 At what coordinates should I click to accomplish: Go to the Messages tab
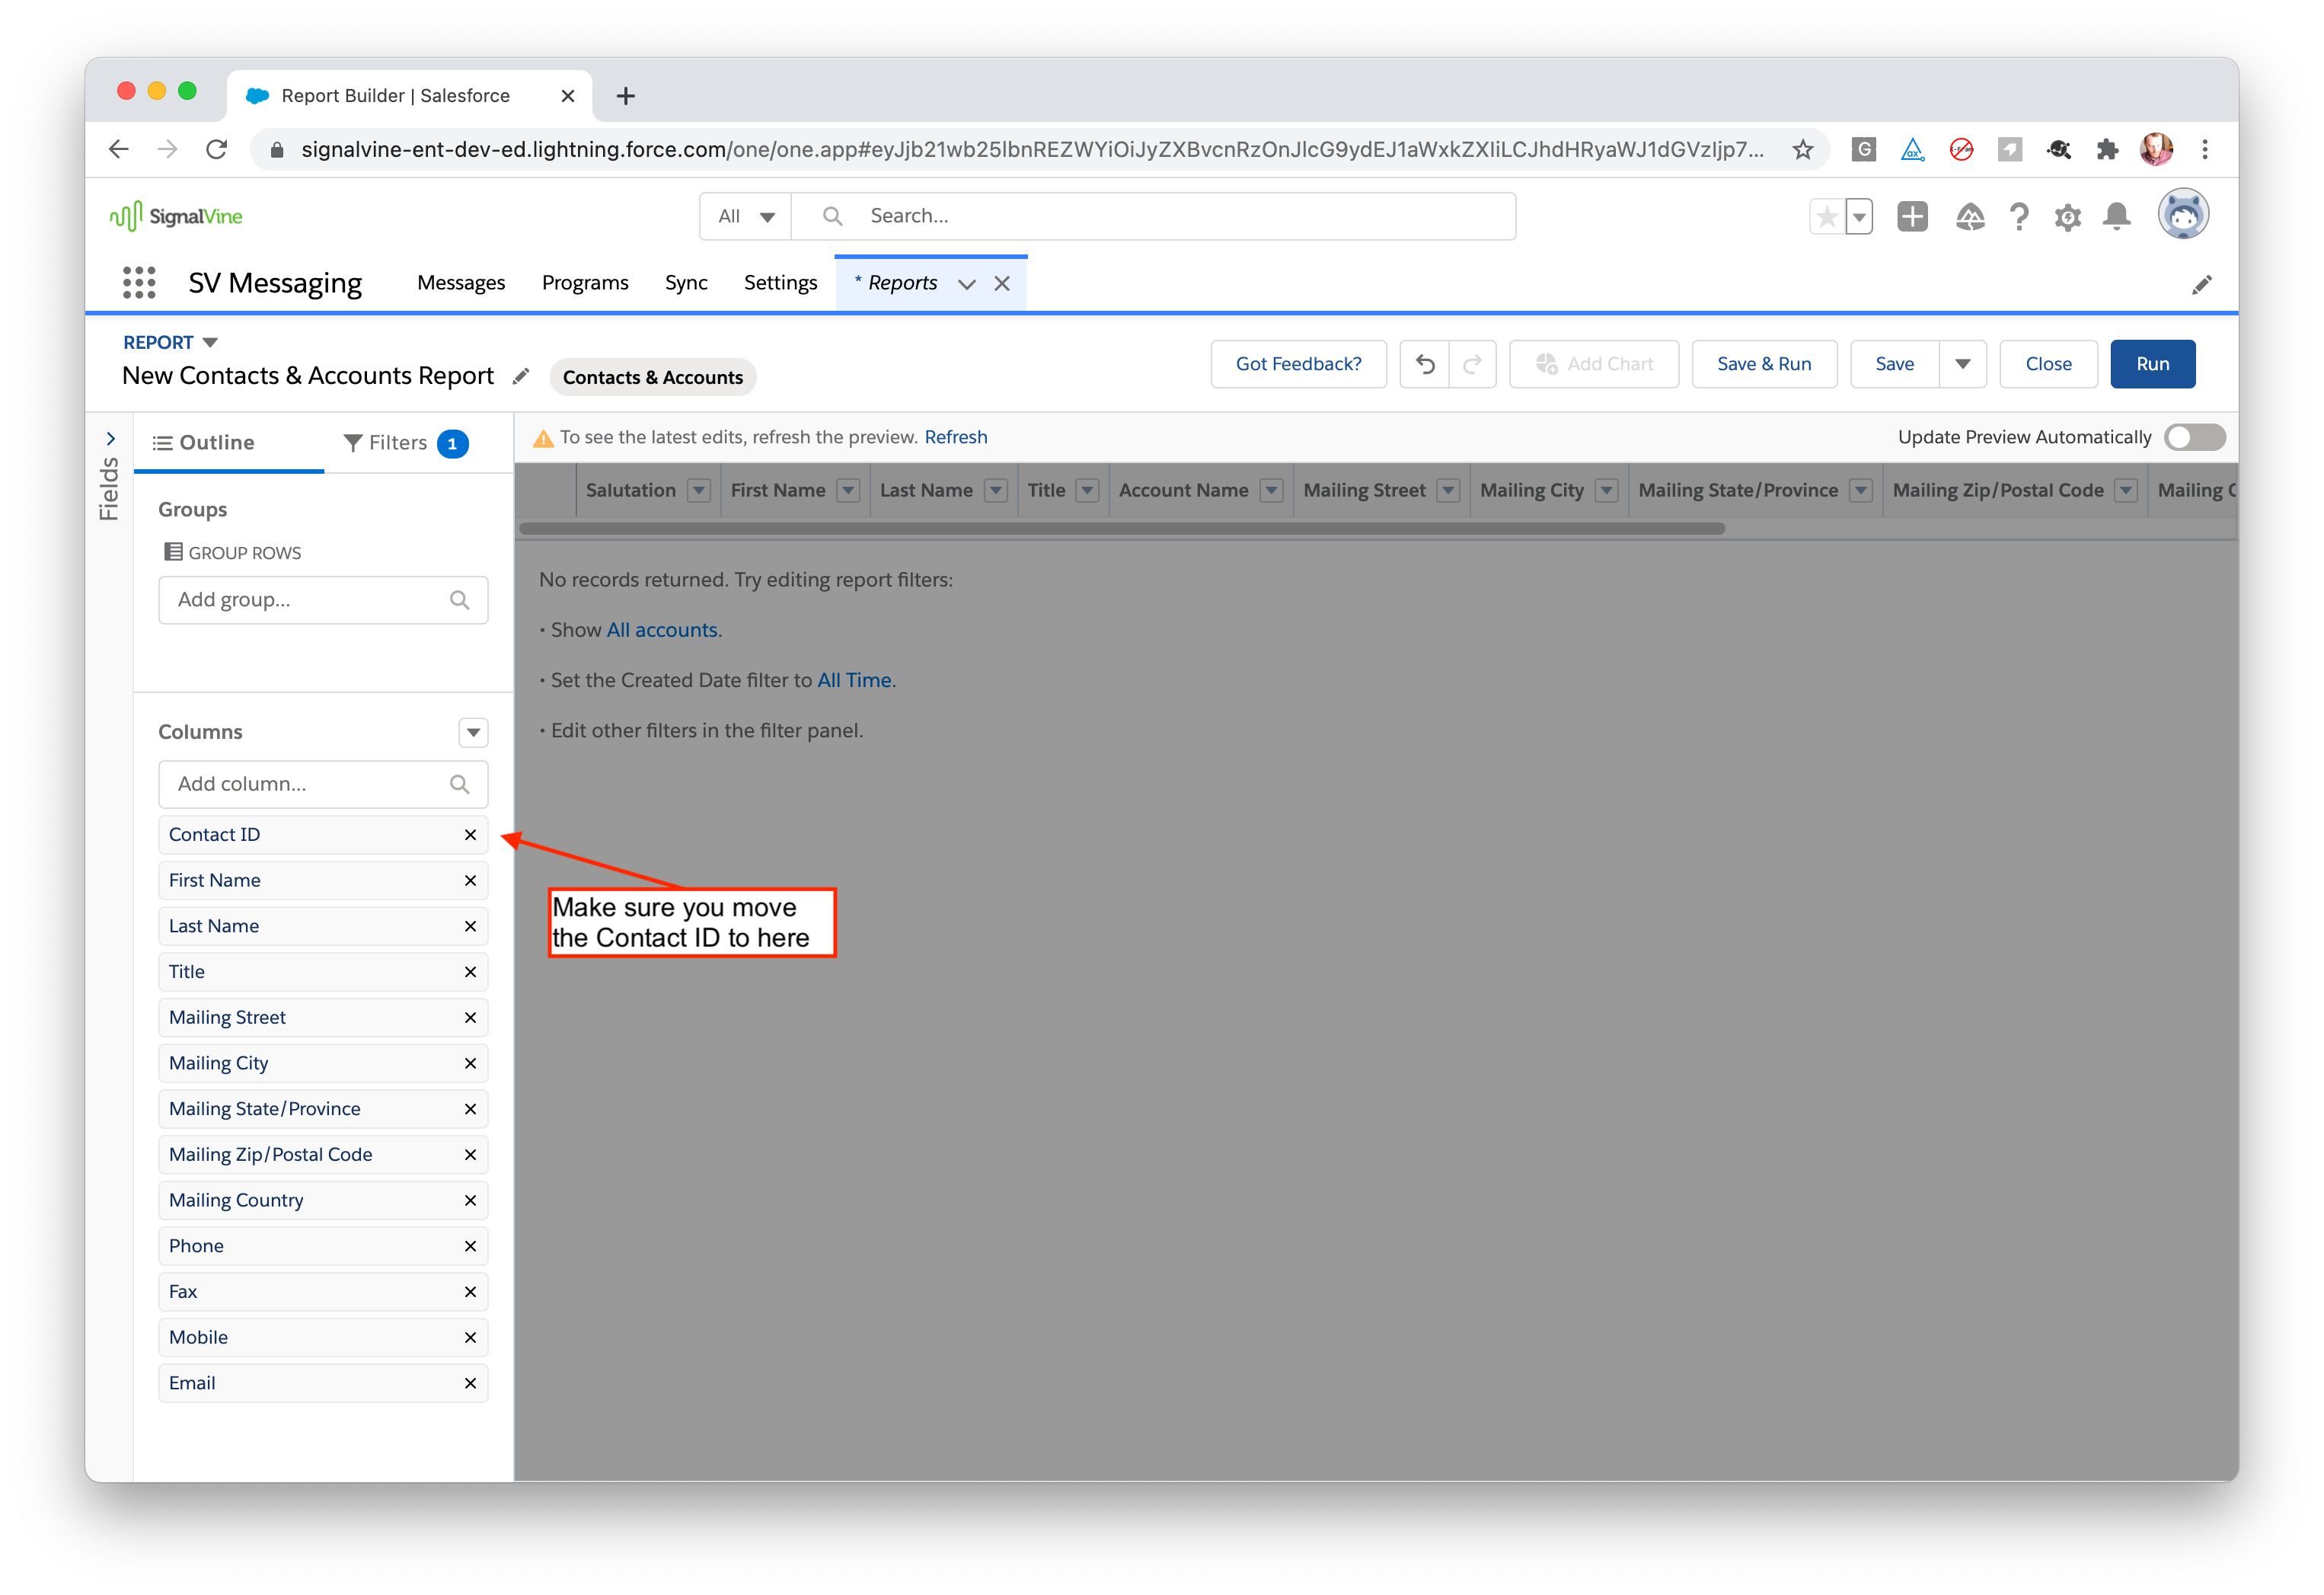pos(461,283)
